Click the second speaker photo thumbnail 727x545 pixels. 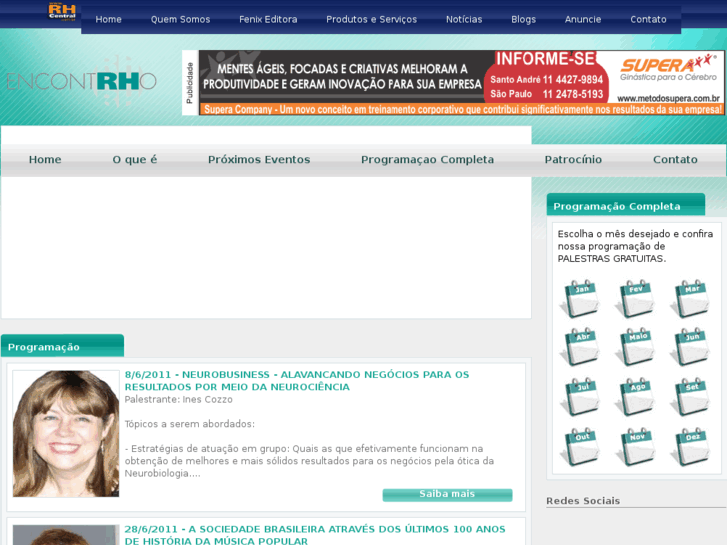66,535
